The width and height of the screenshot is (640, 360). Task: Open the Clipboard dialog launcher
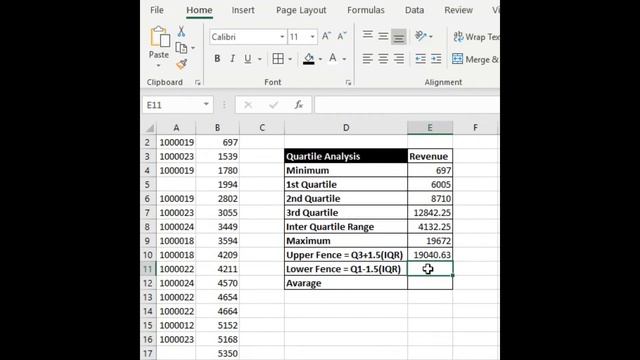click(198, 82)
